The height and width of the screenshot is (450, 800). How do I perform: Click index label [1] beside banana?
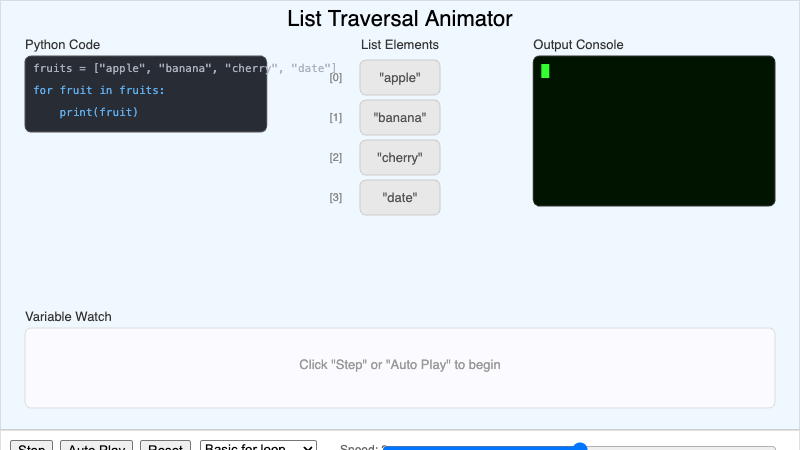(x=336, y=117)
